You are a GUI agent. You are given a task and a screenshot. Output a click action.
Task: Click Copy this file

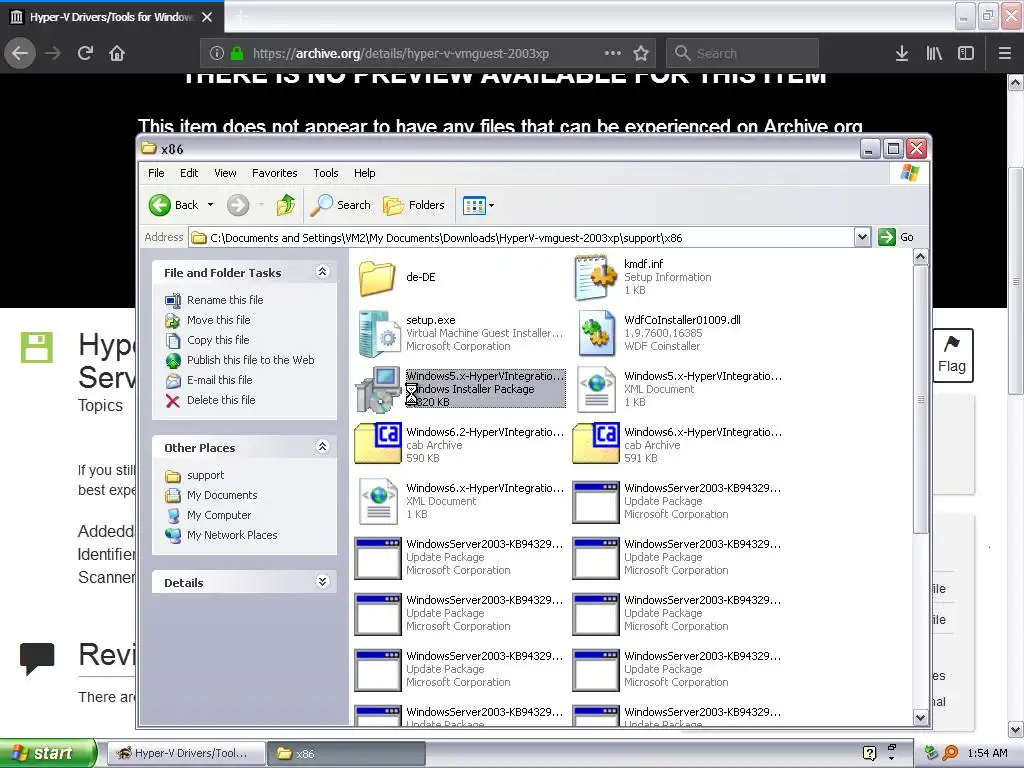coord(217,340)
